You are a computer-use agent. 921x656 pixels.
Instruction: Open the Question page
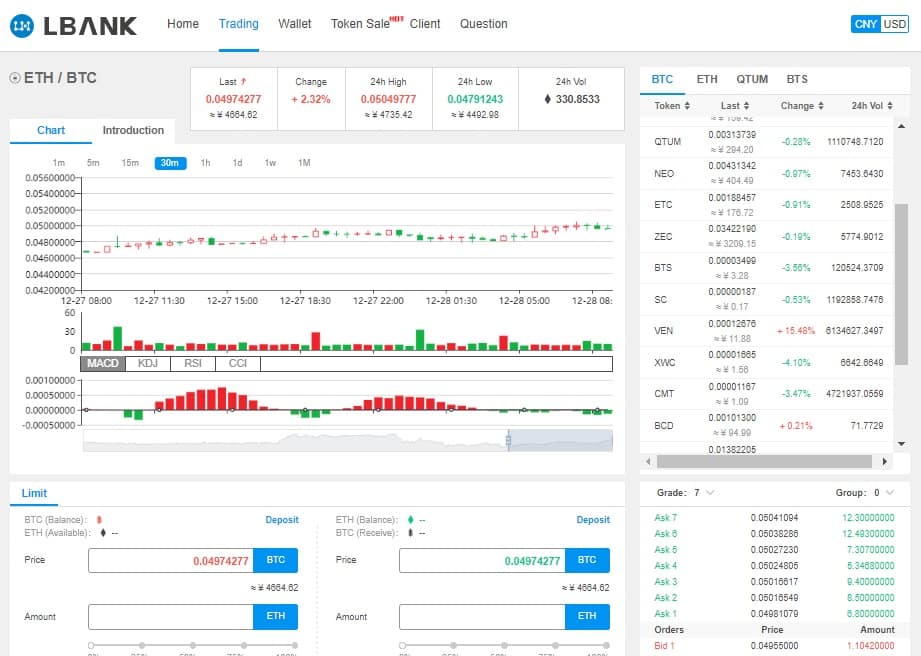point(483,24)
